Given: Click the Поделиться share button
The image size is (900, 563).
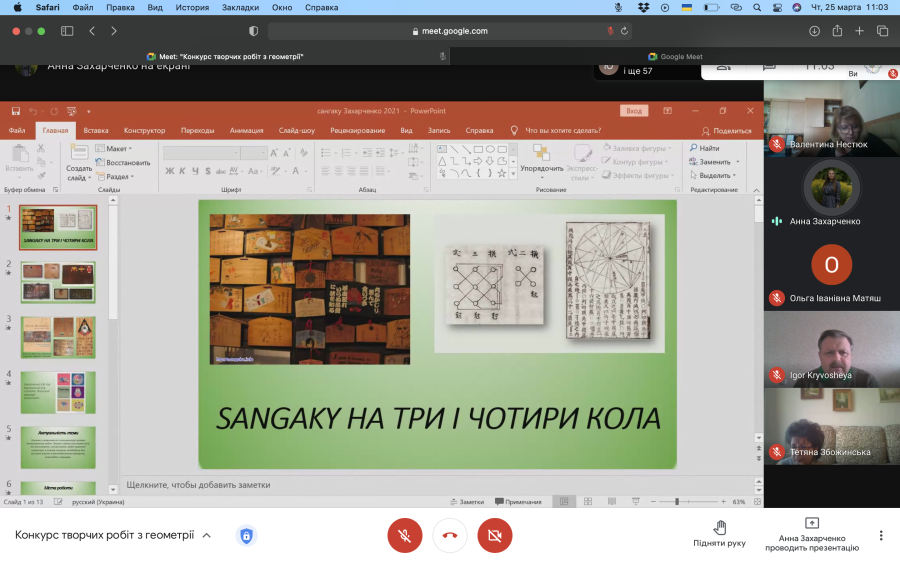Looking at the screenshot, I should coord(727,131).
